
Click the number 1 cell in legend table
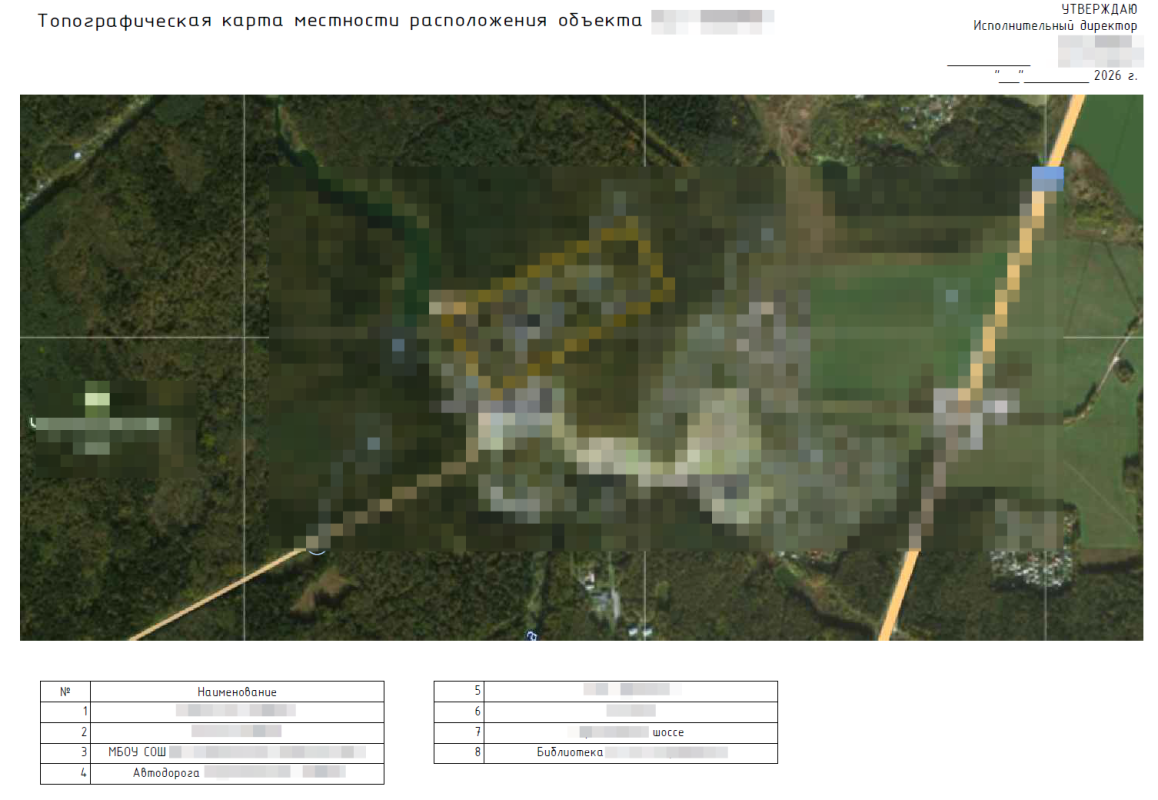(x=65, y=712)
